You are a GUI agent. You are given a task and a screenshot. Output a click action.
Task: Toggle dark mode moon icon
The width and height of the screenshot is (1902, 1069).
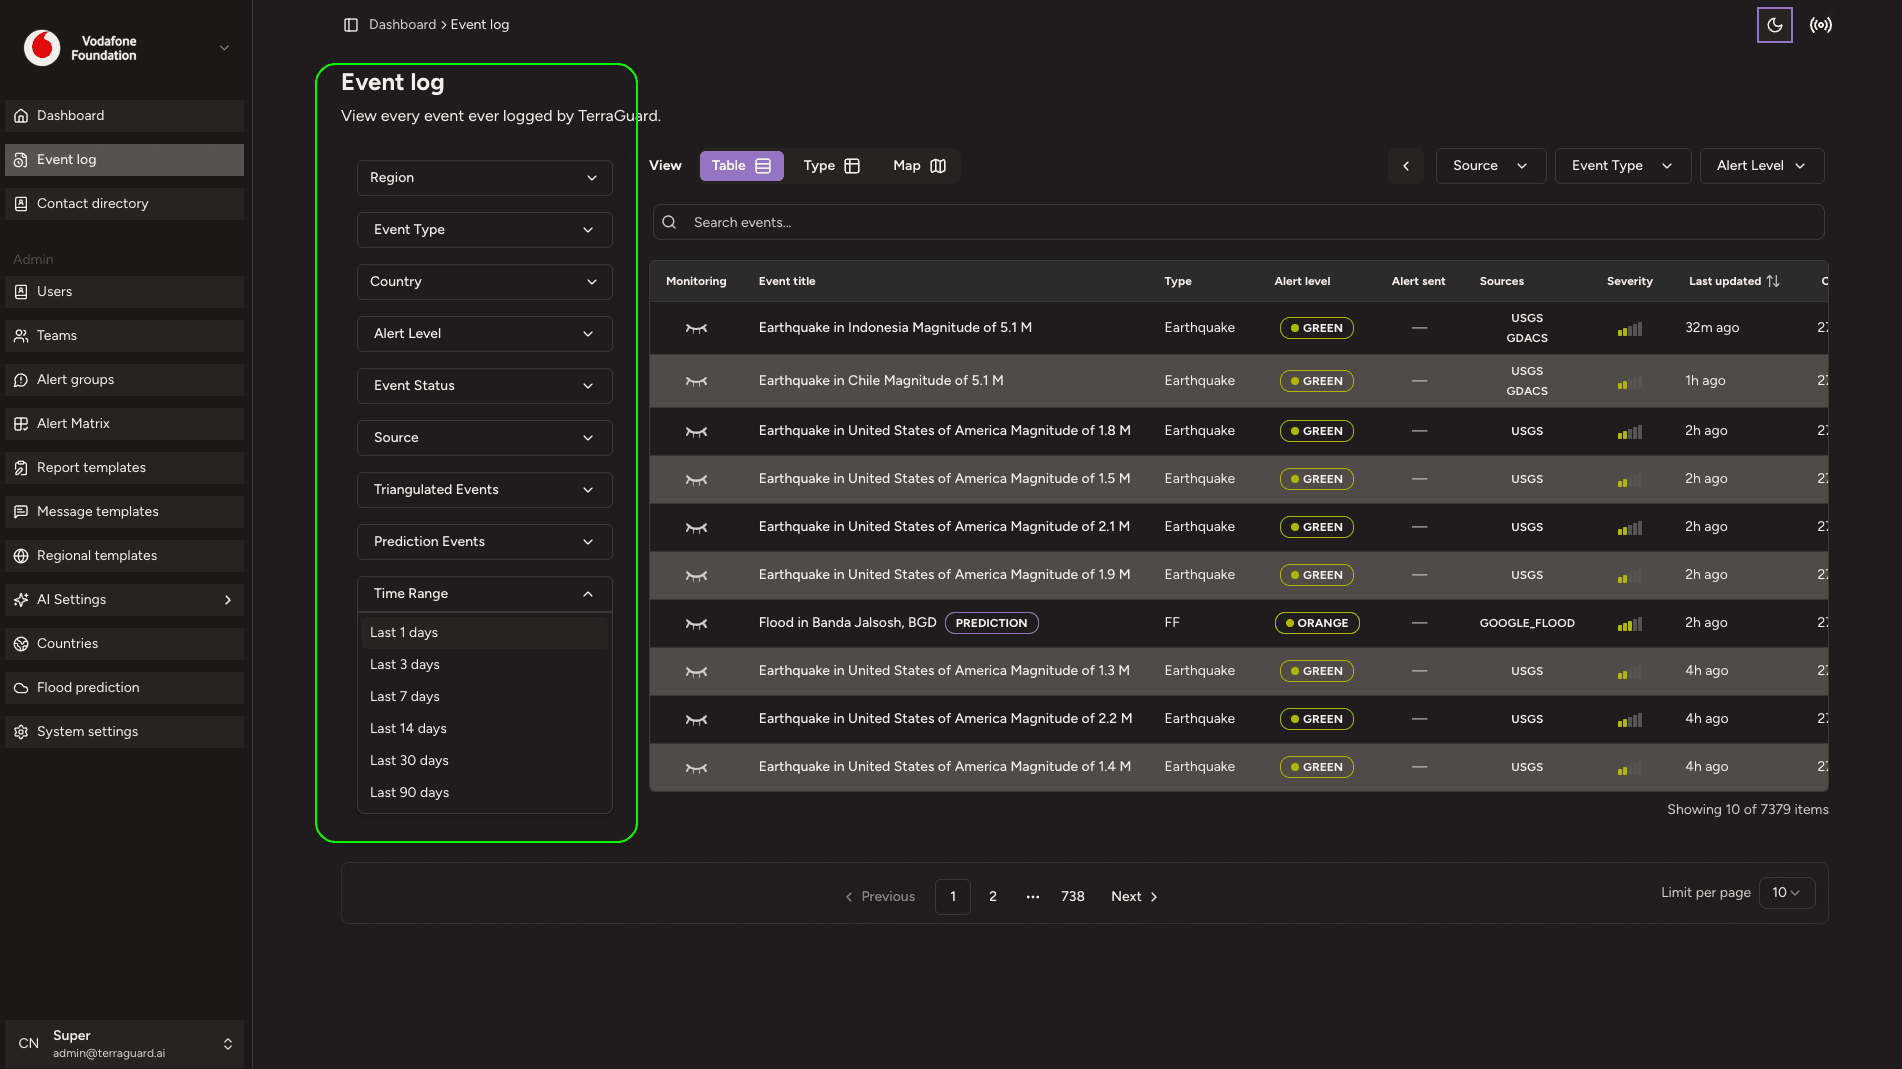(1774, 25)
